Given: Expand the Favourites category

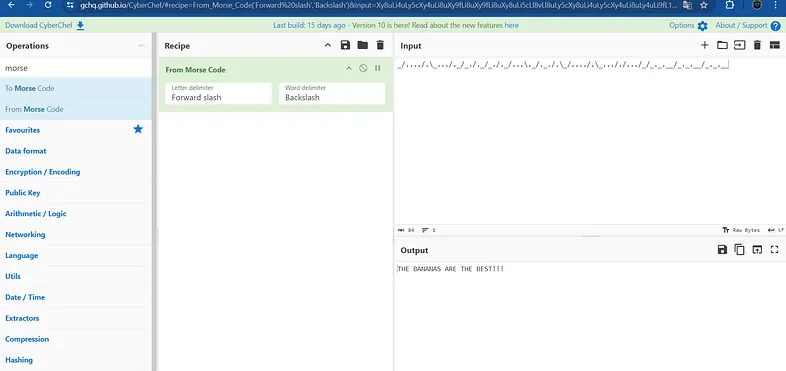Looking at the screenshot, I should pyautogui.click(x=23, y=130).
